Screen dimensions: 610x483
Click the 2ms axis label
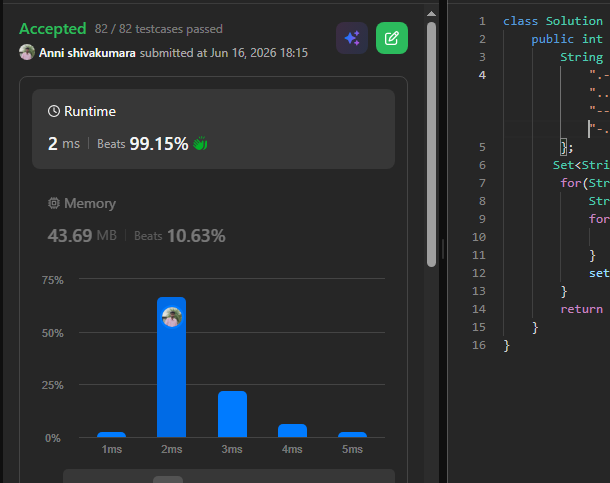click(172, 449)
